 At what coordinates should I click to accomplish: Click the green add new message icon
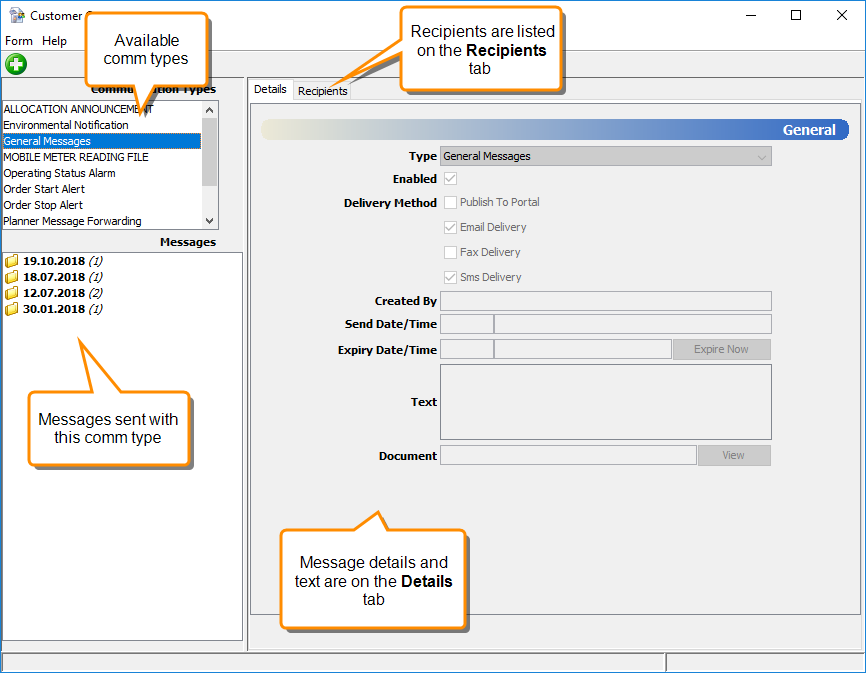[16, 65]
